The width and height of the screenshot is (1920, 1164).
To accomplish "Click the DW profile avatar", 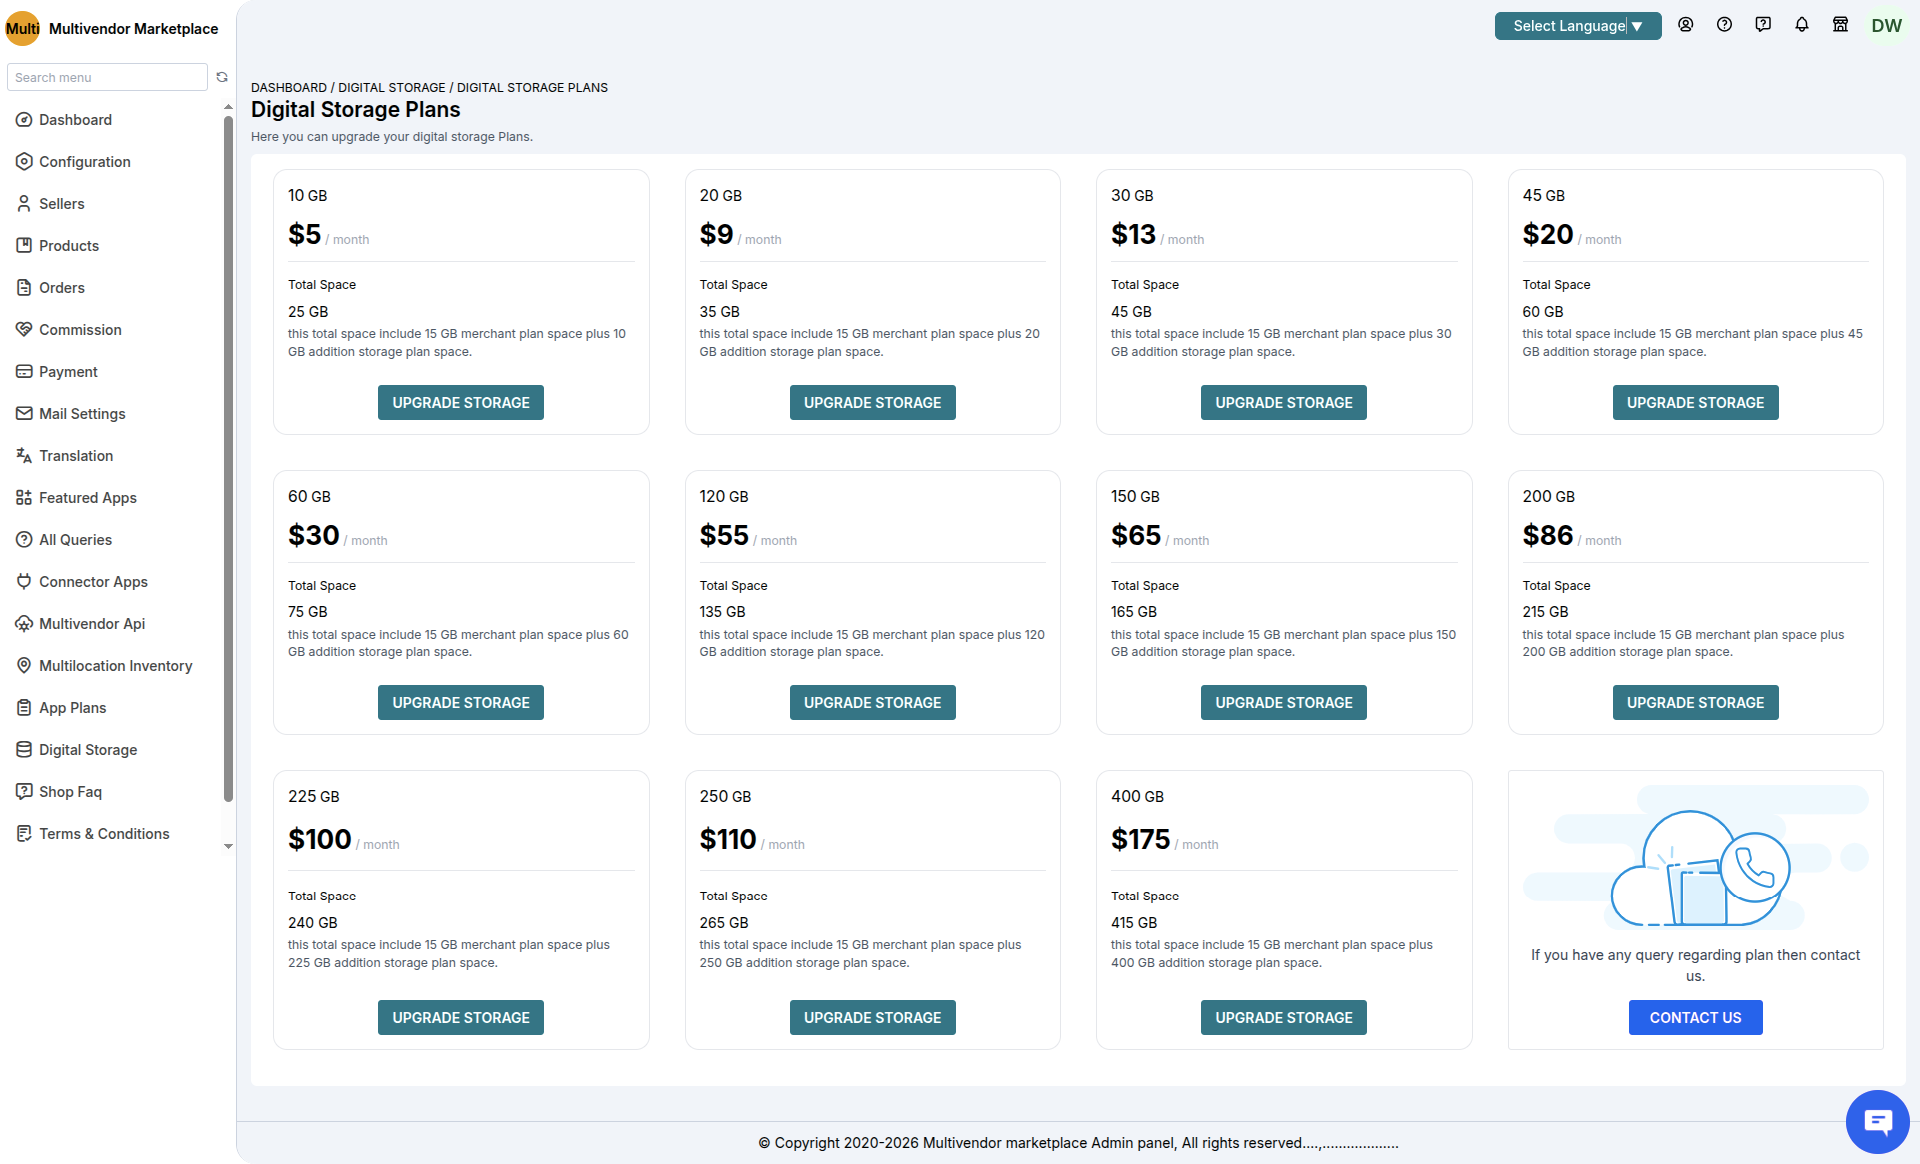I will [1886, 26].
